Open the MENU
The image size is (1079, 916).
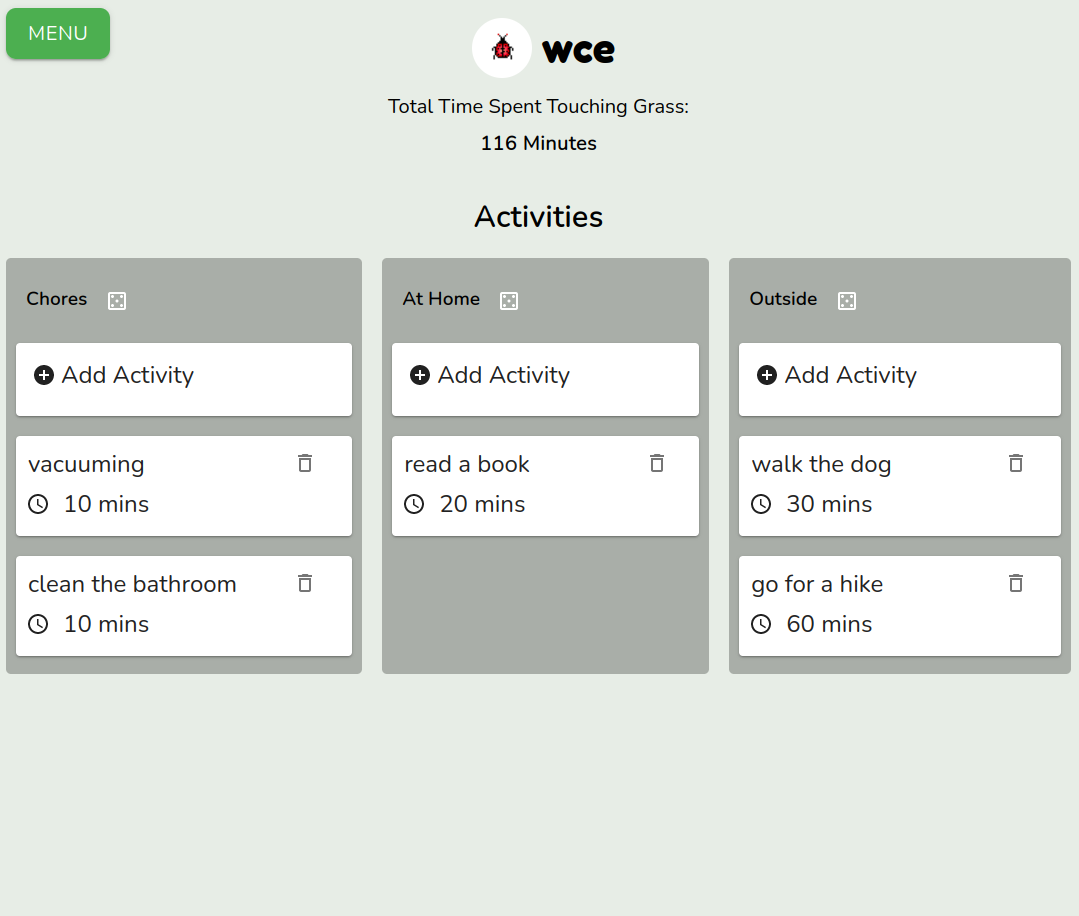pos(57,33)
